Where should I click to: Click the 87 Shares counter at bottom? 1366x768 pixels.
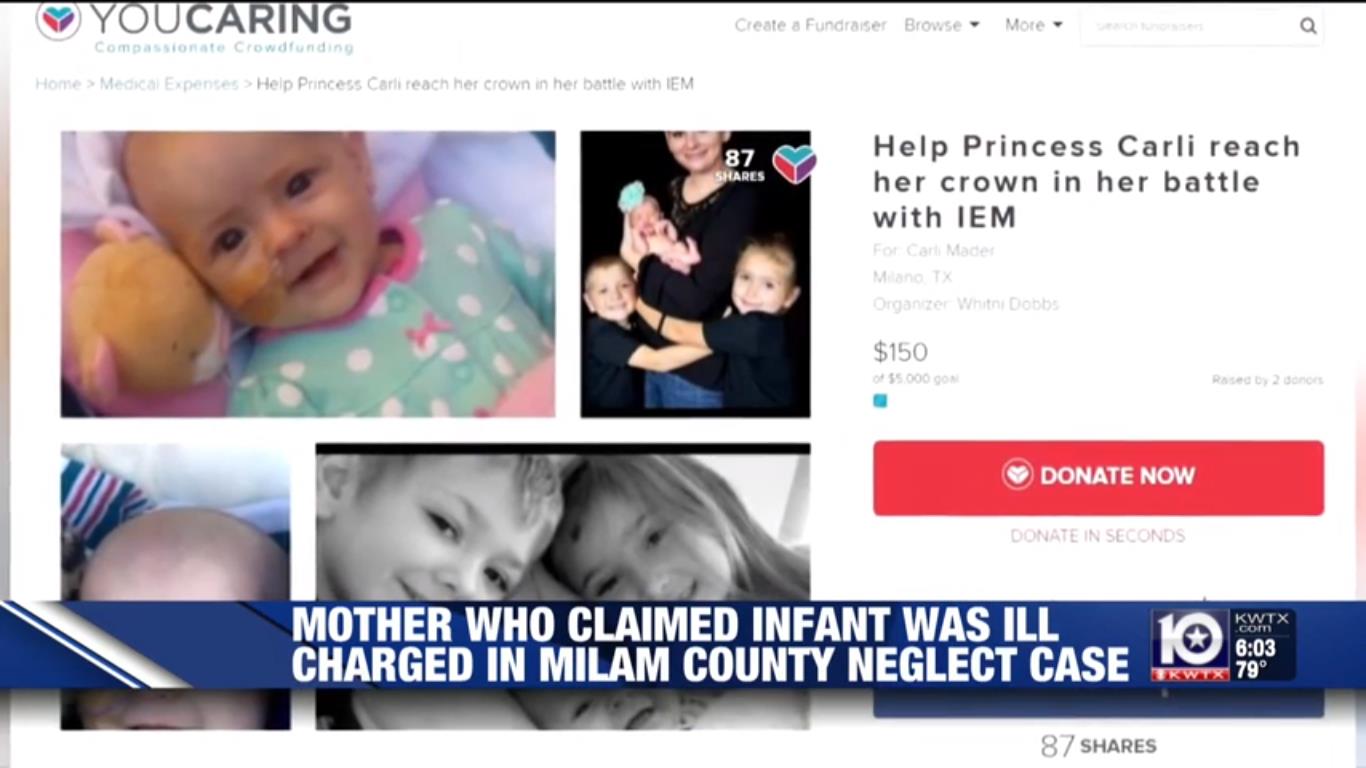click(x=1098, y=746)
